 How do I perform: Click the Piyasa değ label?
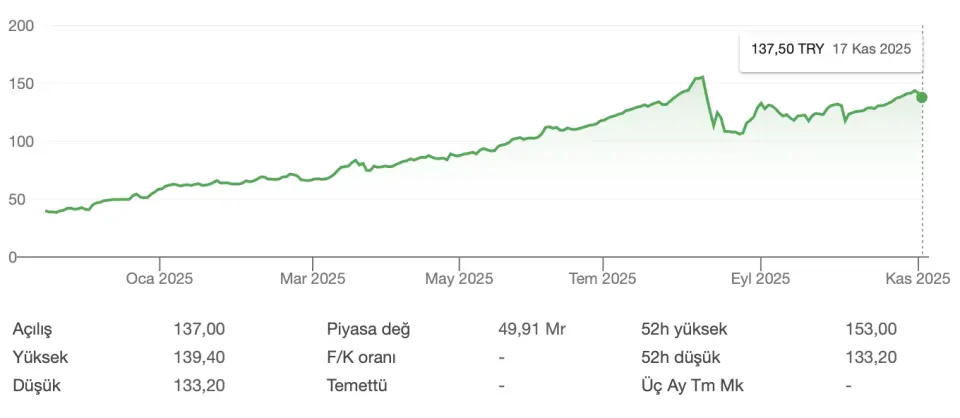click(x=368, y=329)
